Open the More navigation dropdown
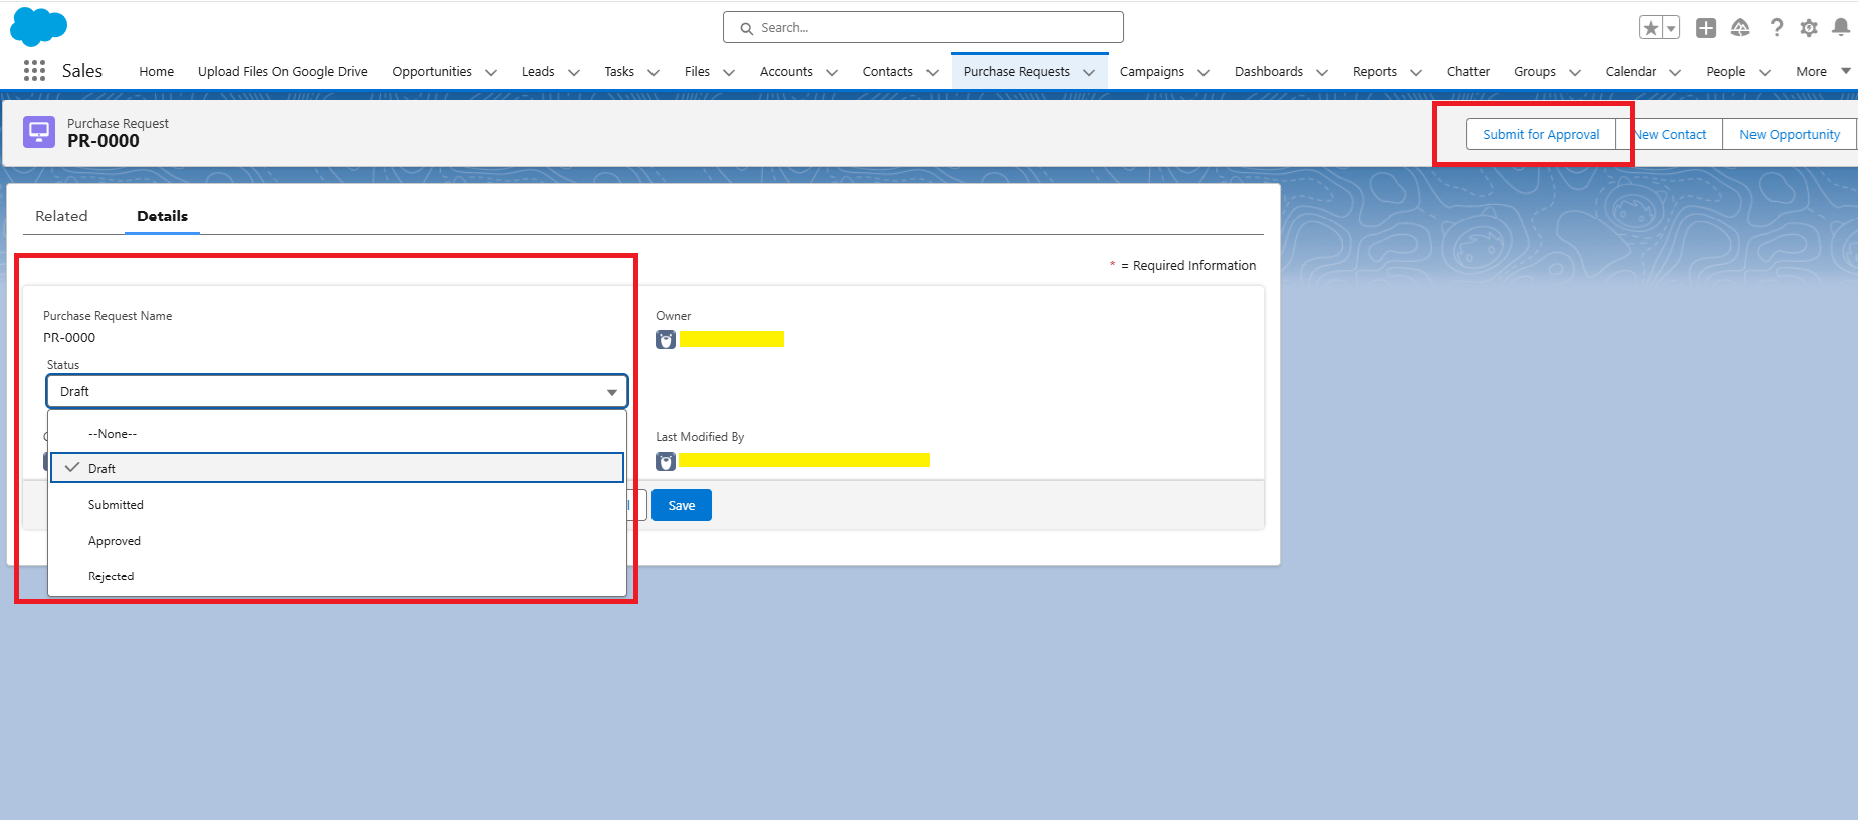The height and width of the screenshot is (820, 1858). pyautogui.click(x=1822, y=71)
